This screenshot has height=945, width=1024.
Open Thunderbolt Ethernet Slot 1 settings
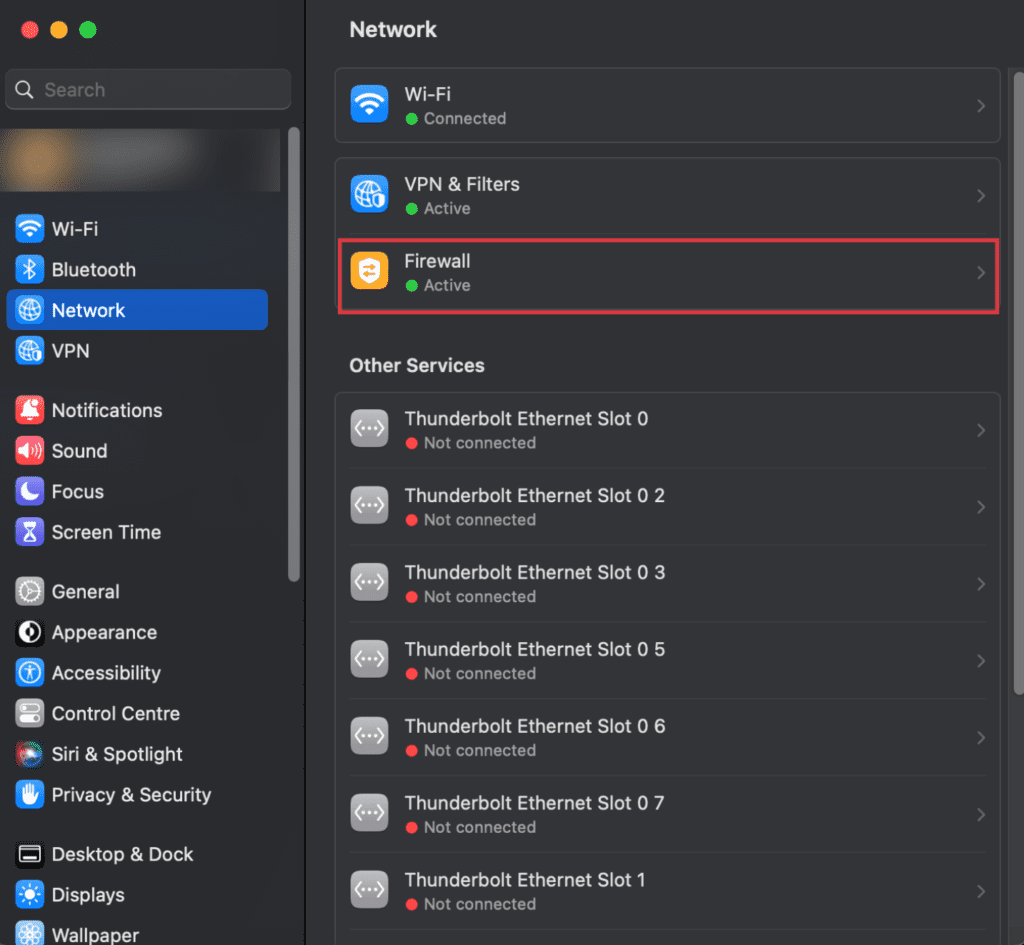pos(667,889)
